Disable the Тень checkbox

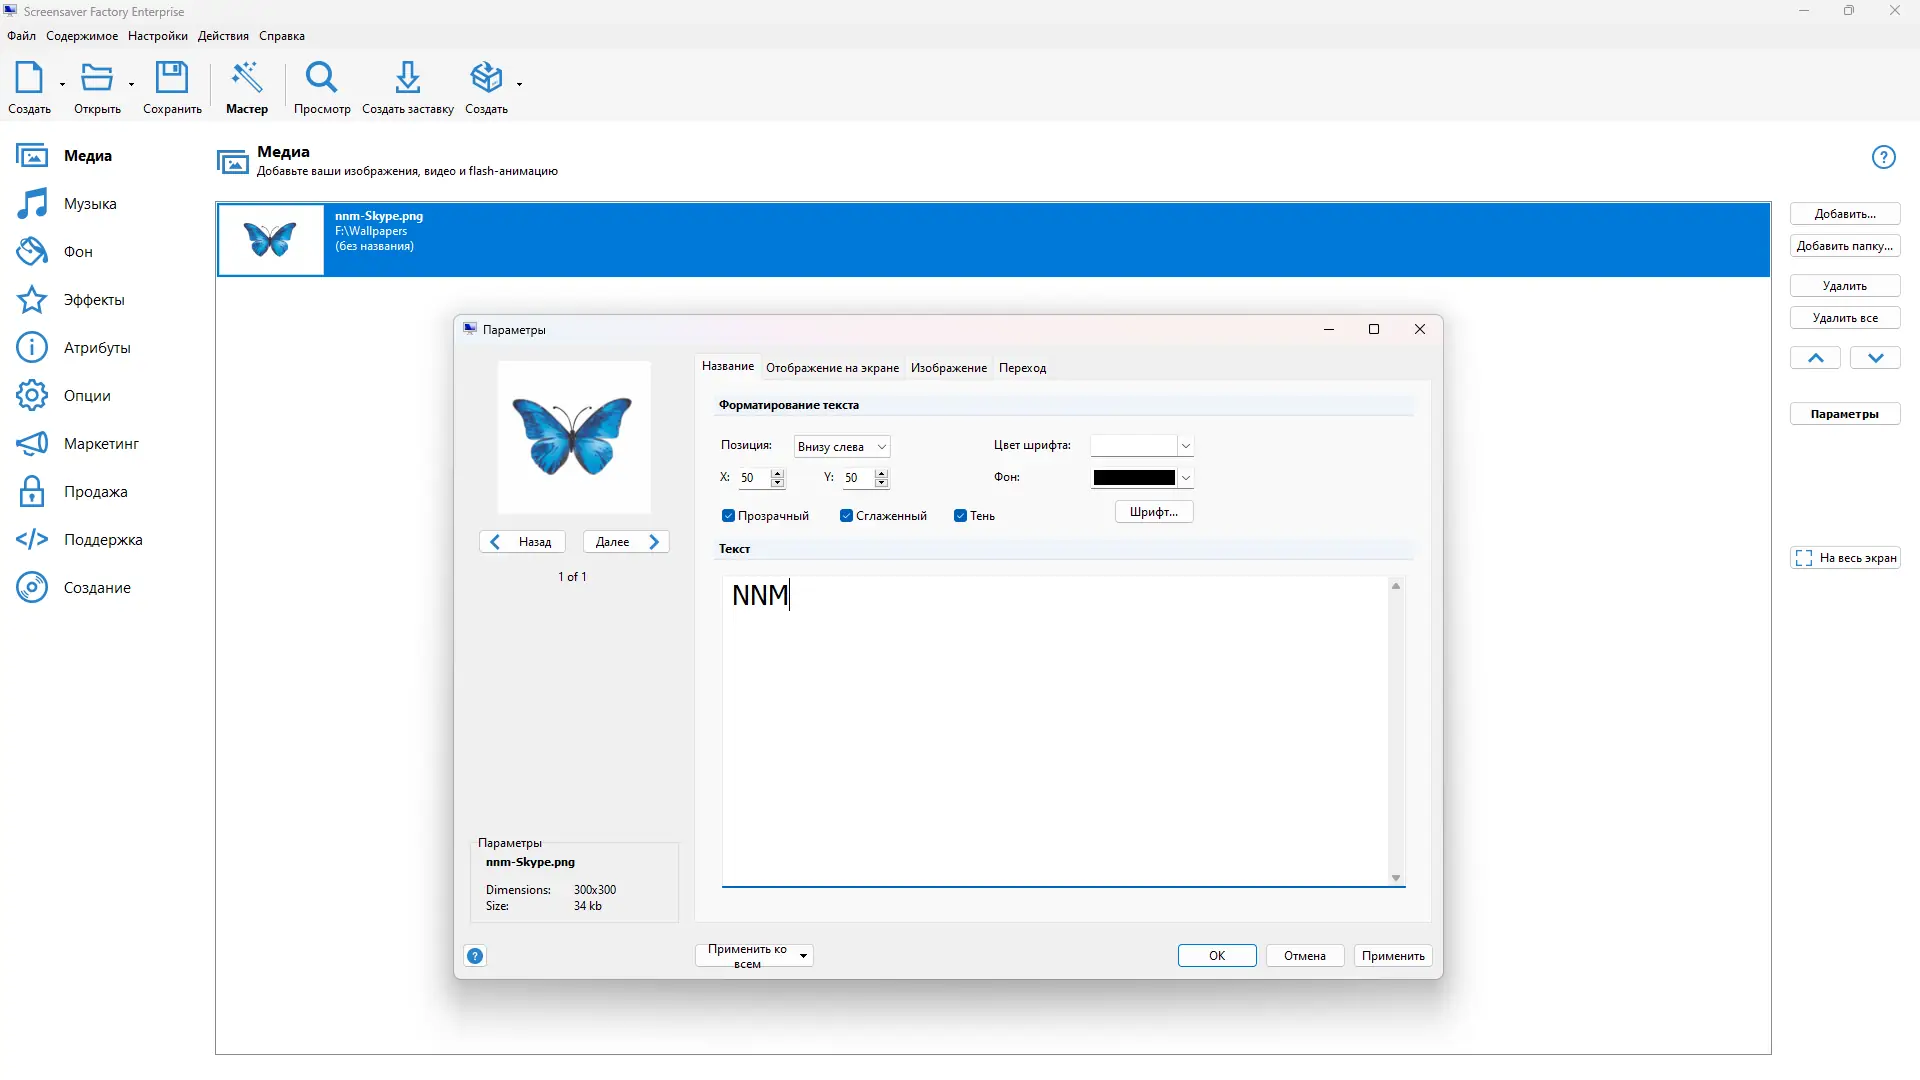960,516
